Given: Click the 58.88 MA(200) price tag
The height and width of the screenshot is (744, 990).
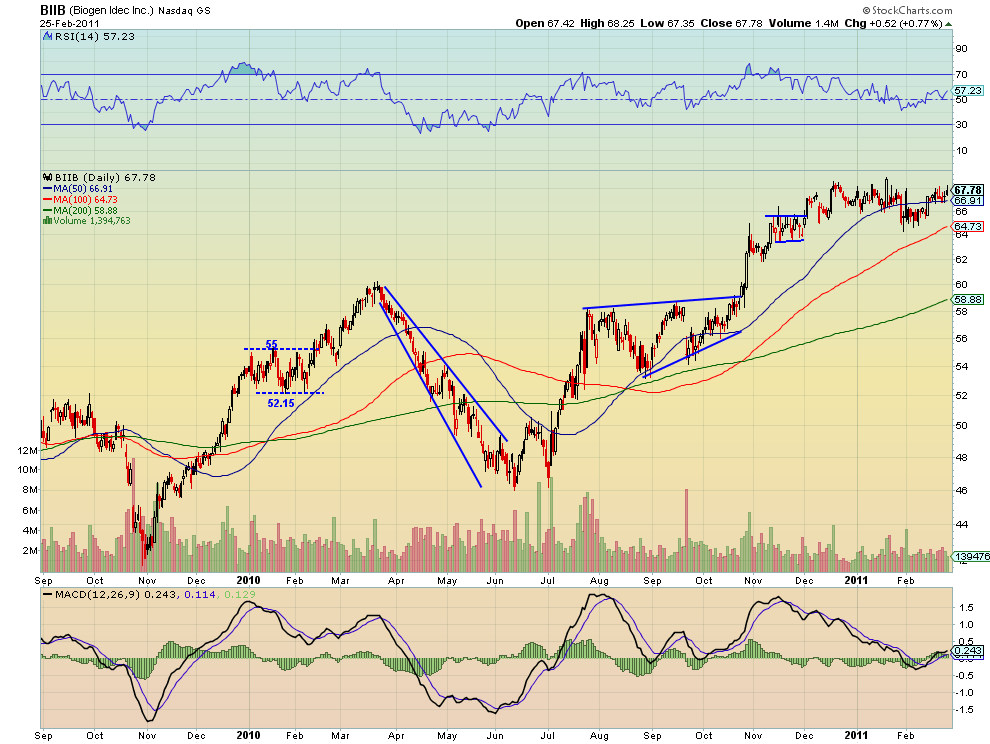Looking at the screenshot, I should tap(967, 299).
